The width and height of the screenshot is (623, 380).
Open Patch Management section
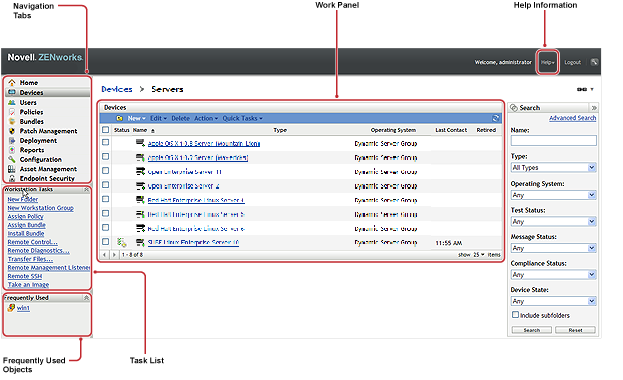click(48, 131)
